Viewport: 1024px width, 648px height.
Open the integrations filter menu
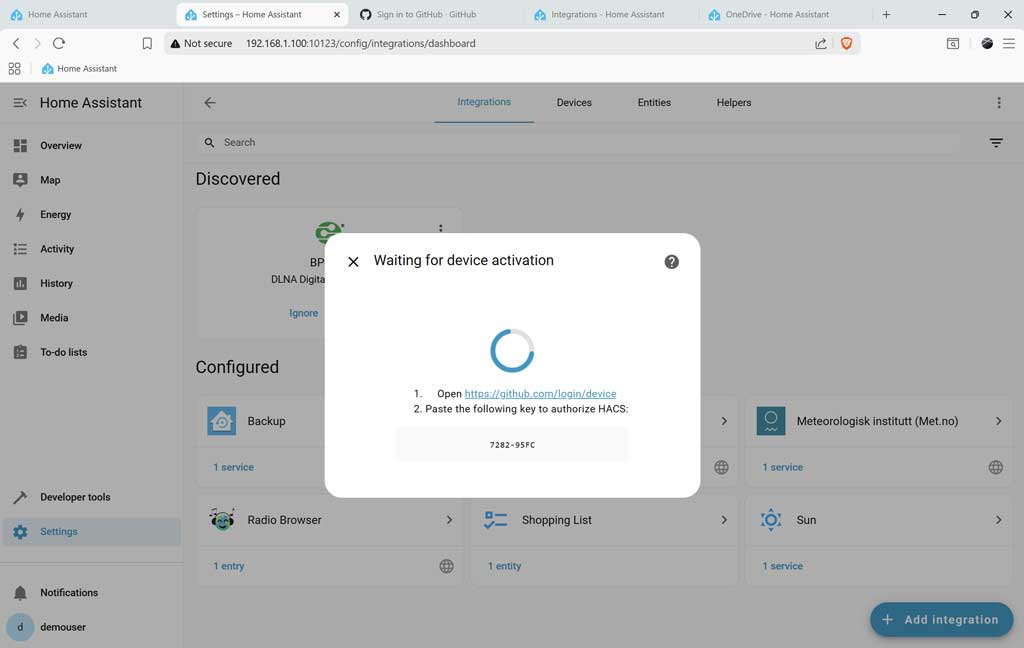tap(996, 142)
